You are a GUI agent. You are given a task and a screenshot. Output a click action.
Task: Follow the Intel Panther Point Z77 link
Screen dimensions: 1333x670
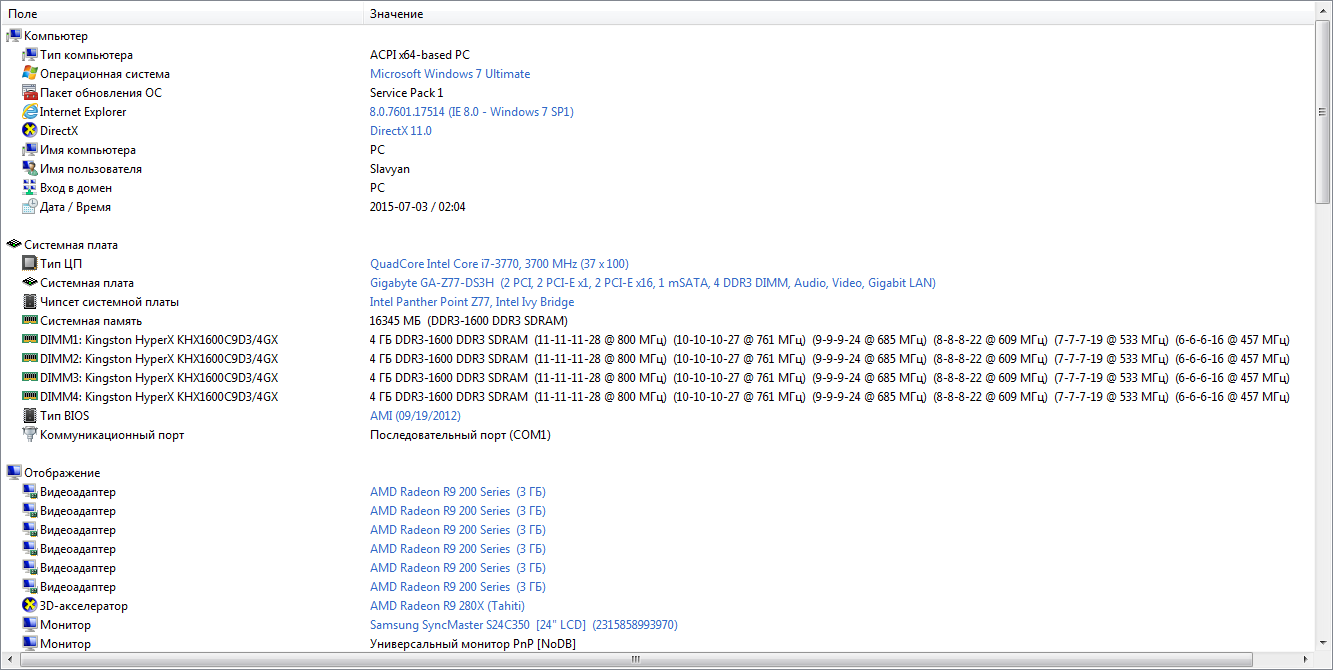472,302
